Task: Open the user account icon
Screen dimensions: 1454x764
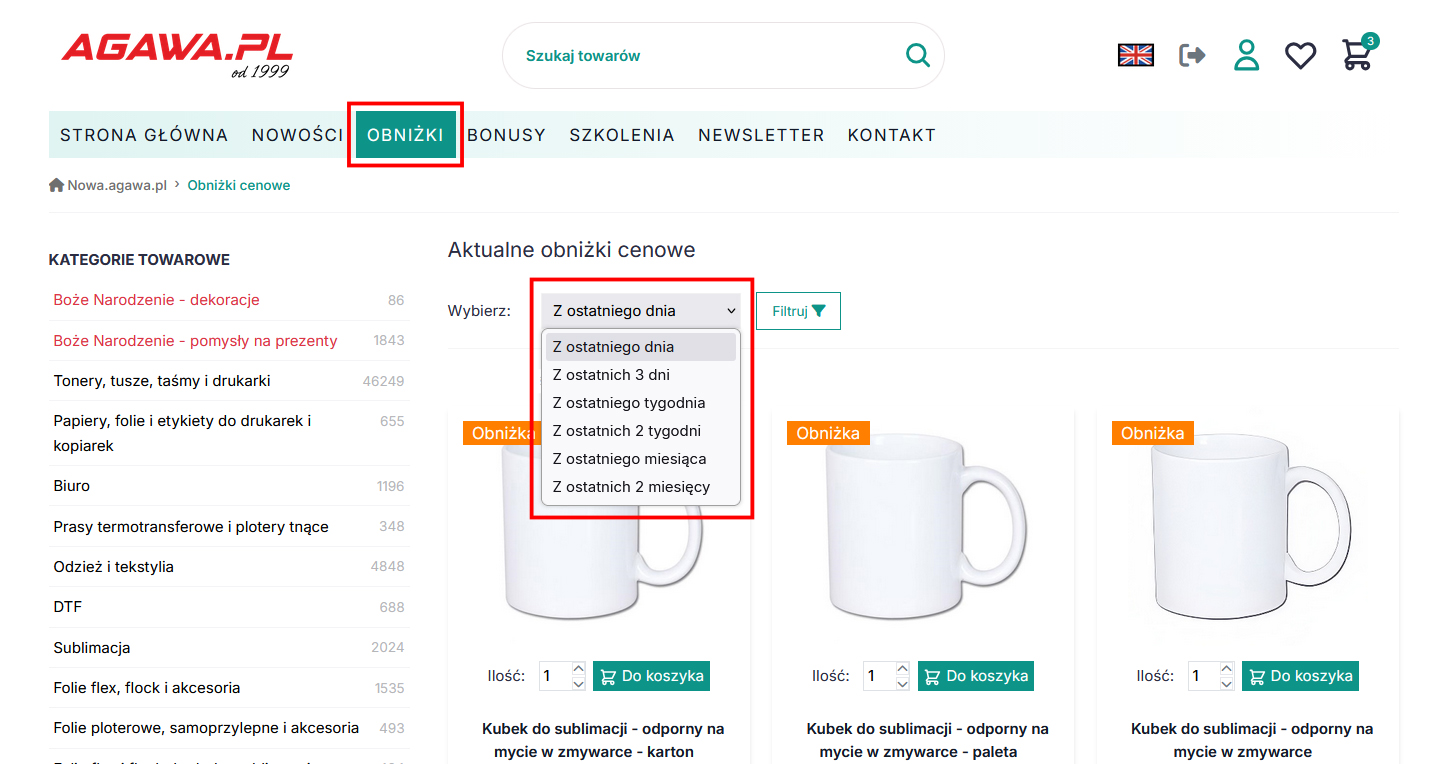Action: [1246, 55]
